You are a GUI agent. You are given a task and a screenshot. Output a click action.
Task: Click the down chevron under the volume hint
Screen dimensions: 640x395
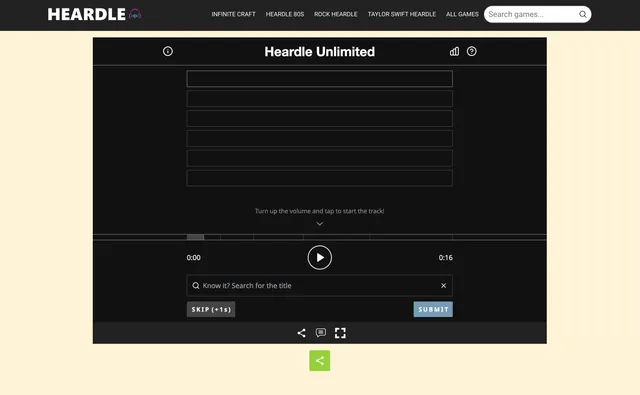(320, 224)
